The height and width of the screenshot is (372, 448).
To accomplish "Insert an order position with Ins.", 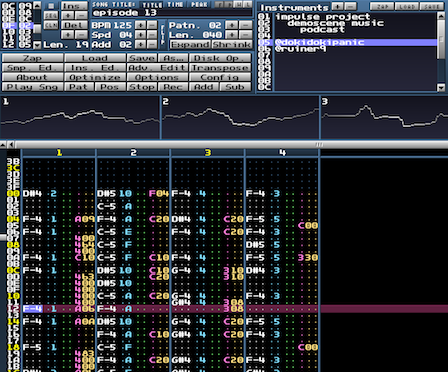I will [x=74, y=6].
